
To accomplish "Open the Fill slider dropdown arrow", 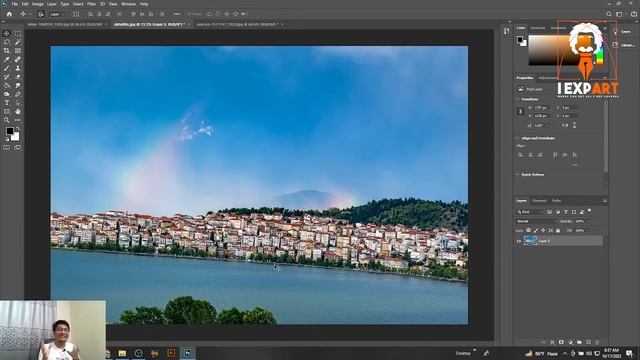I will [x=588, y=230].
